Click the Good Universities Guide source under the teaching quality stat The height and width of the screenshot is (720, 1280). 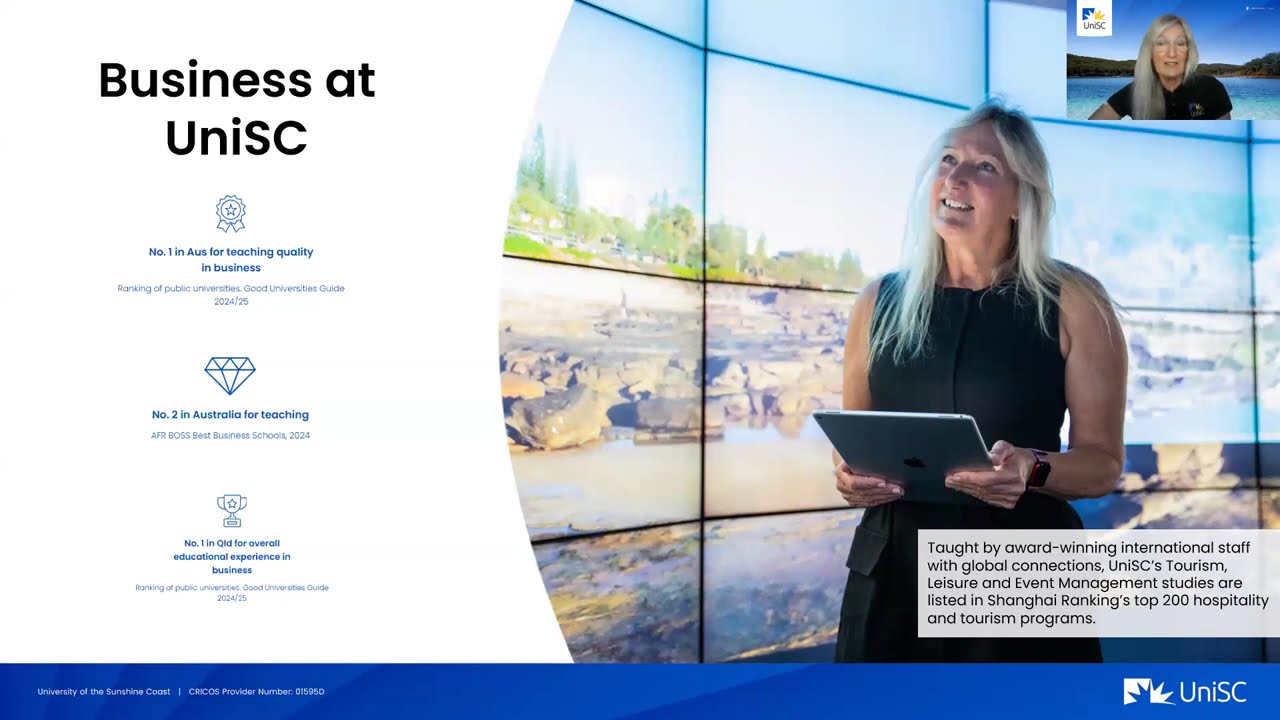(231, 295)
